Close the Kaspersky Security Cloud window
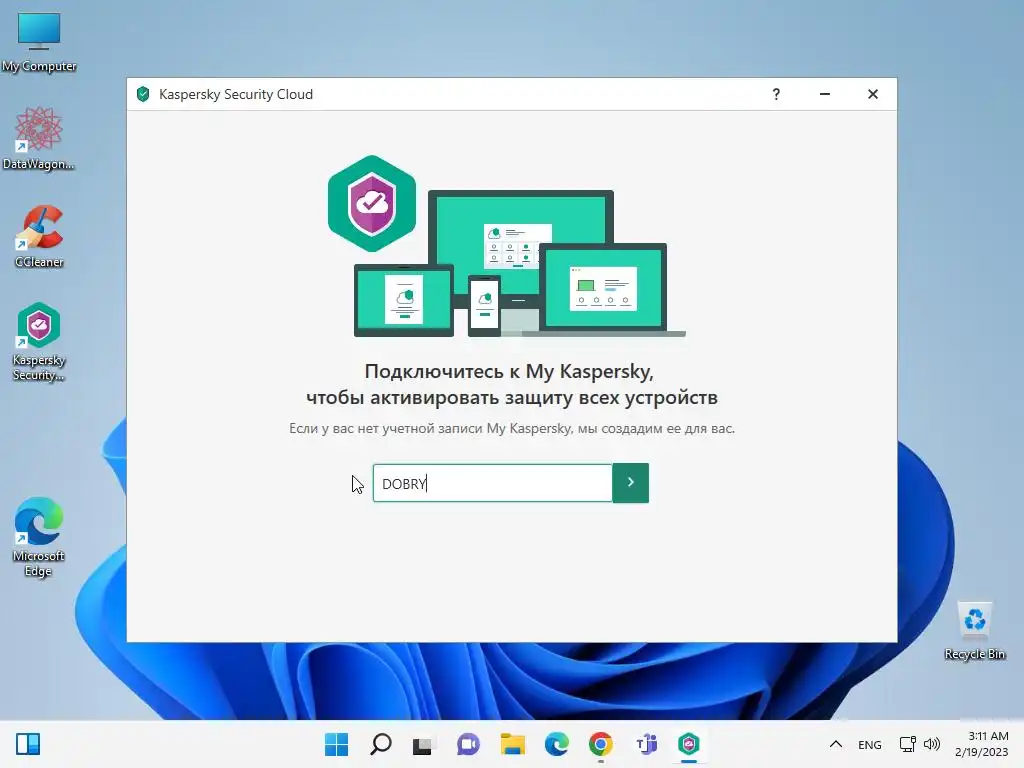This screenshot has width=1024, height=768. point(872,94)
